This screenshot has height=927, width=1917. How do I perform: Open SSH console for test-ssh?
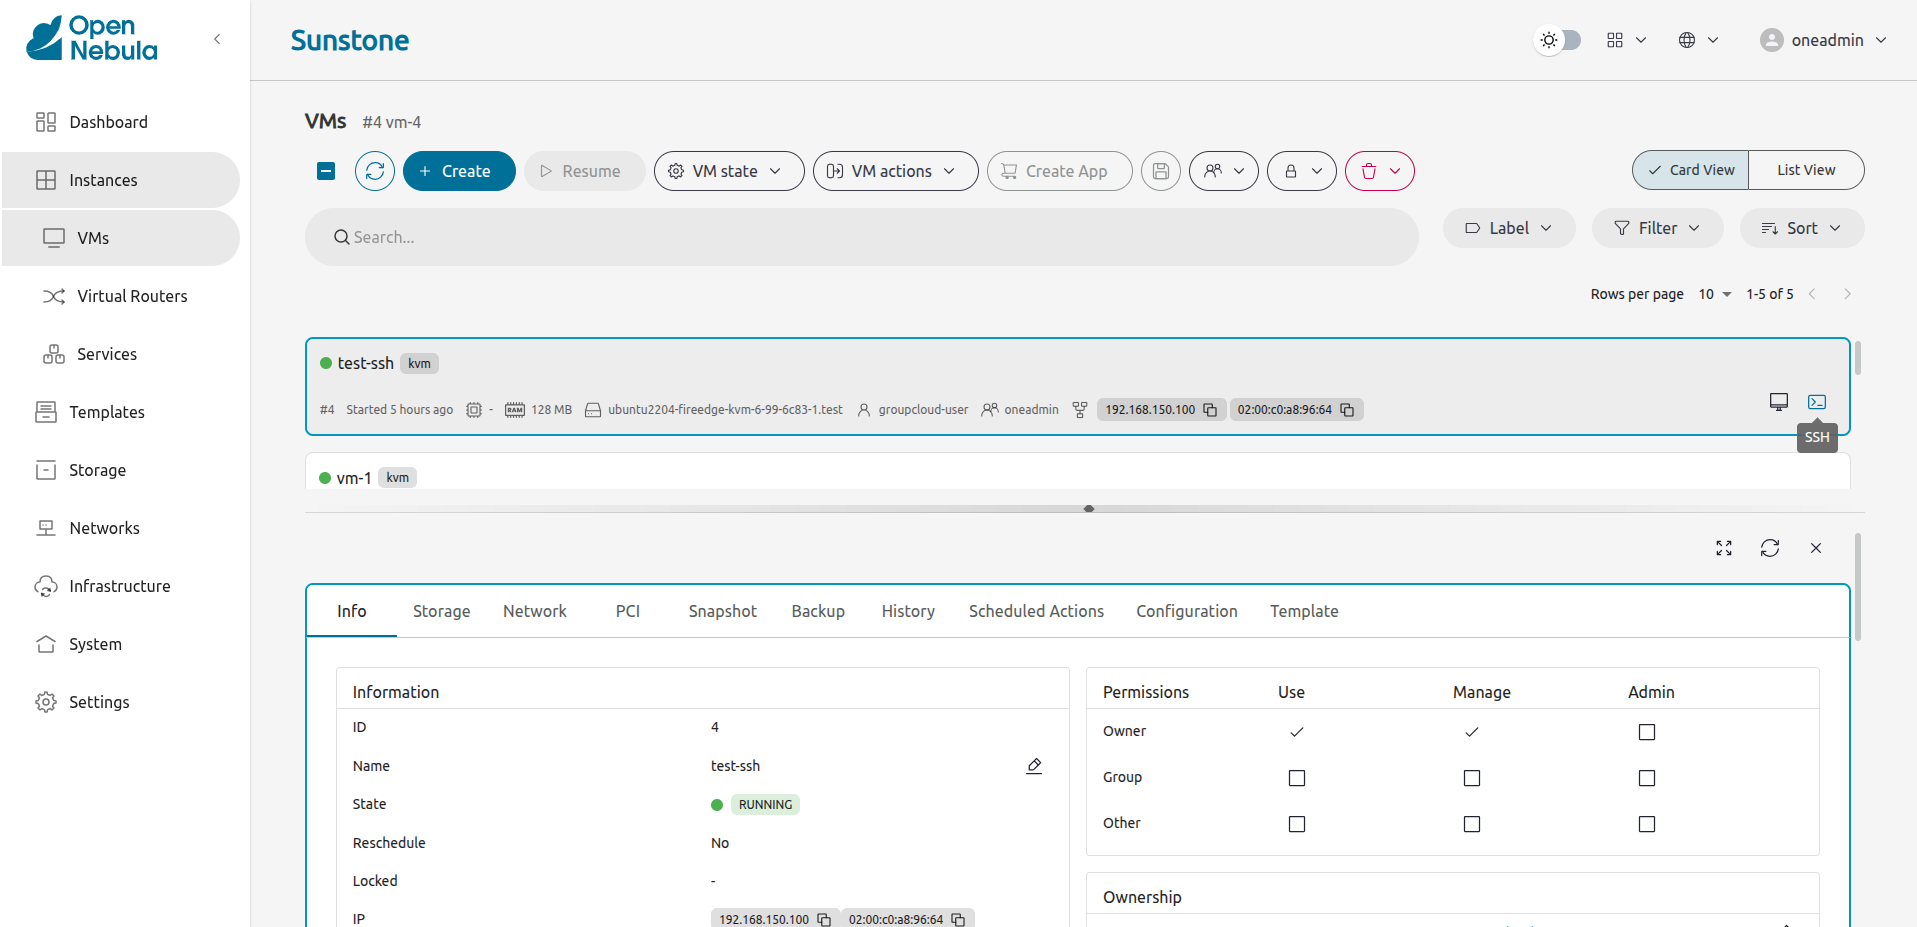click(1816, 402)
